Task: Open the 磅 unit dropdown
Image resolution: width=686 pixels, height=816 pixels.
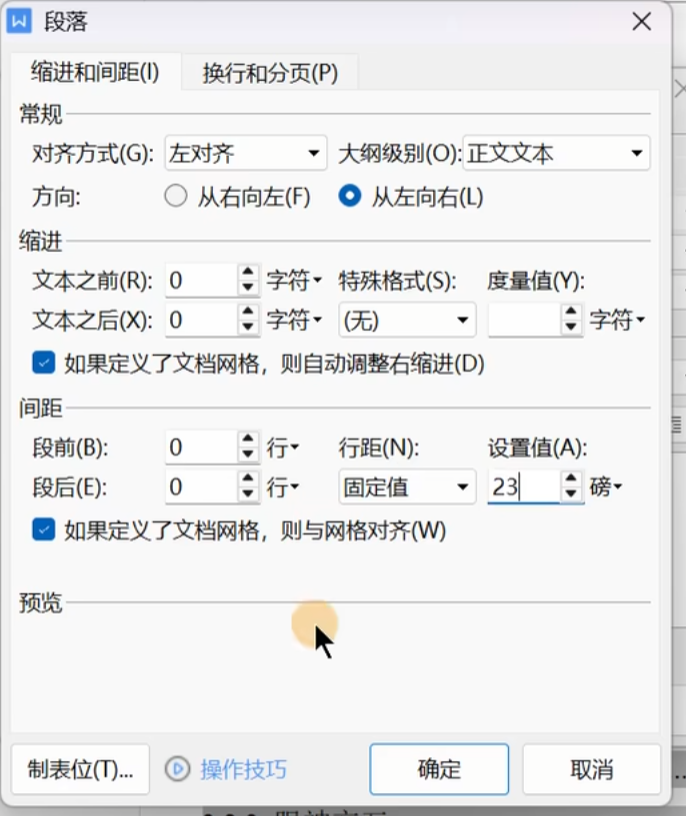Action: [606, 487]
